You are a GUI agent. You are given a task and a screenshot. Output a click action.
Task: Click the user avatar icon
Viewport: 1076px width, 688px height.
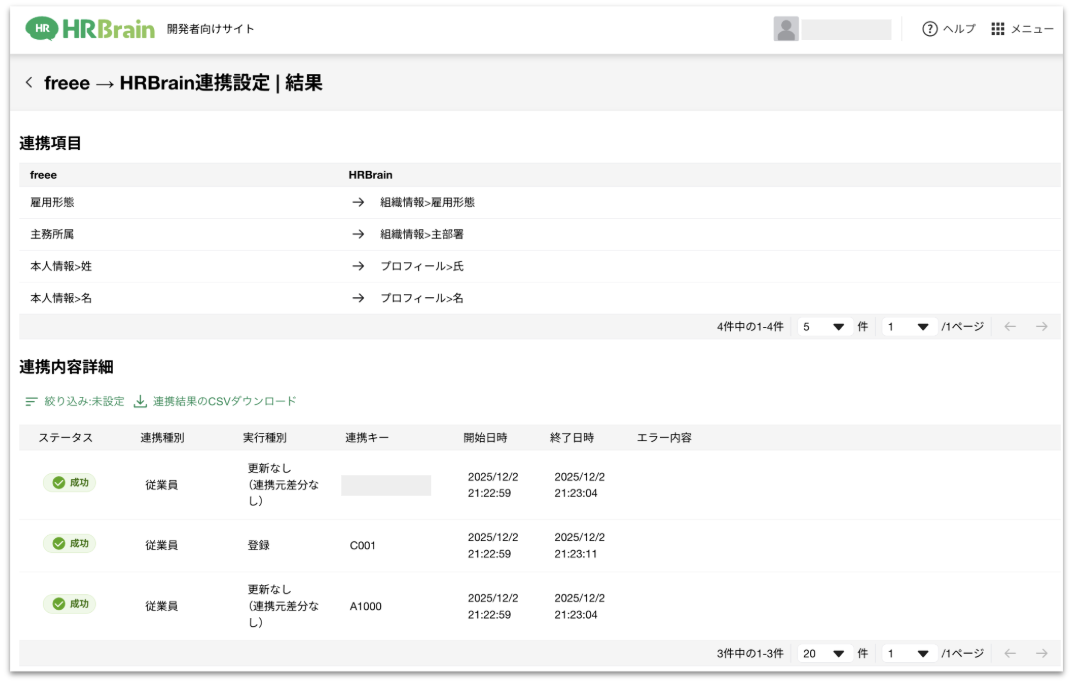[x=786, y=29]
